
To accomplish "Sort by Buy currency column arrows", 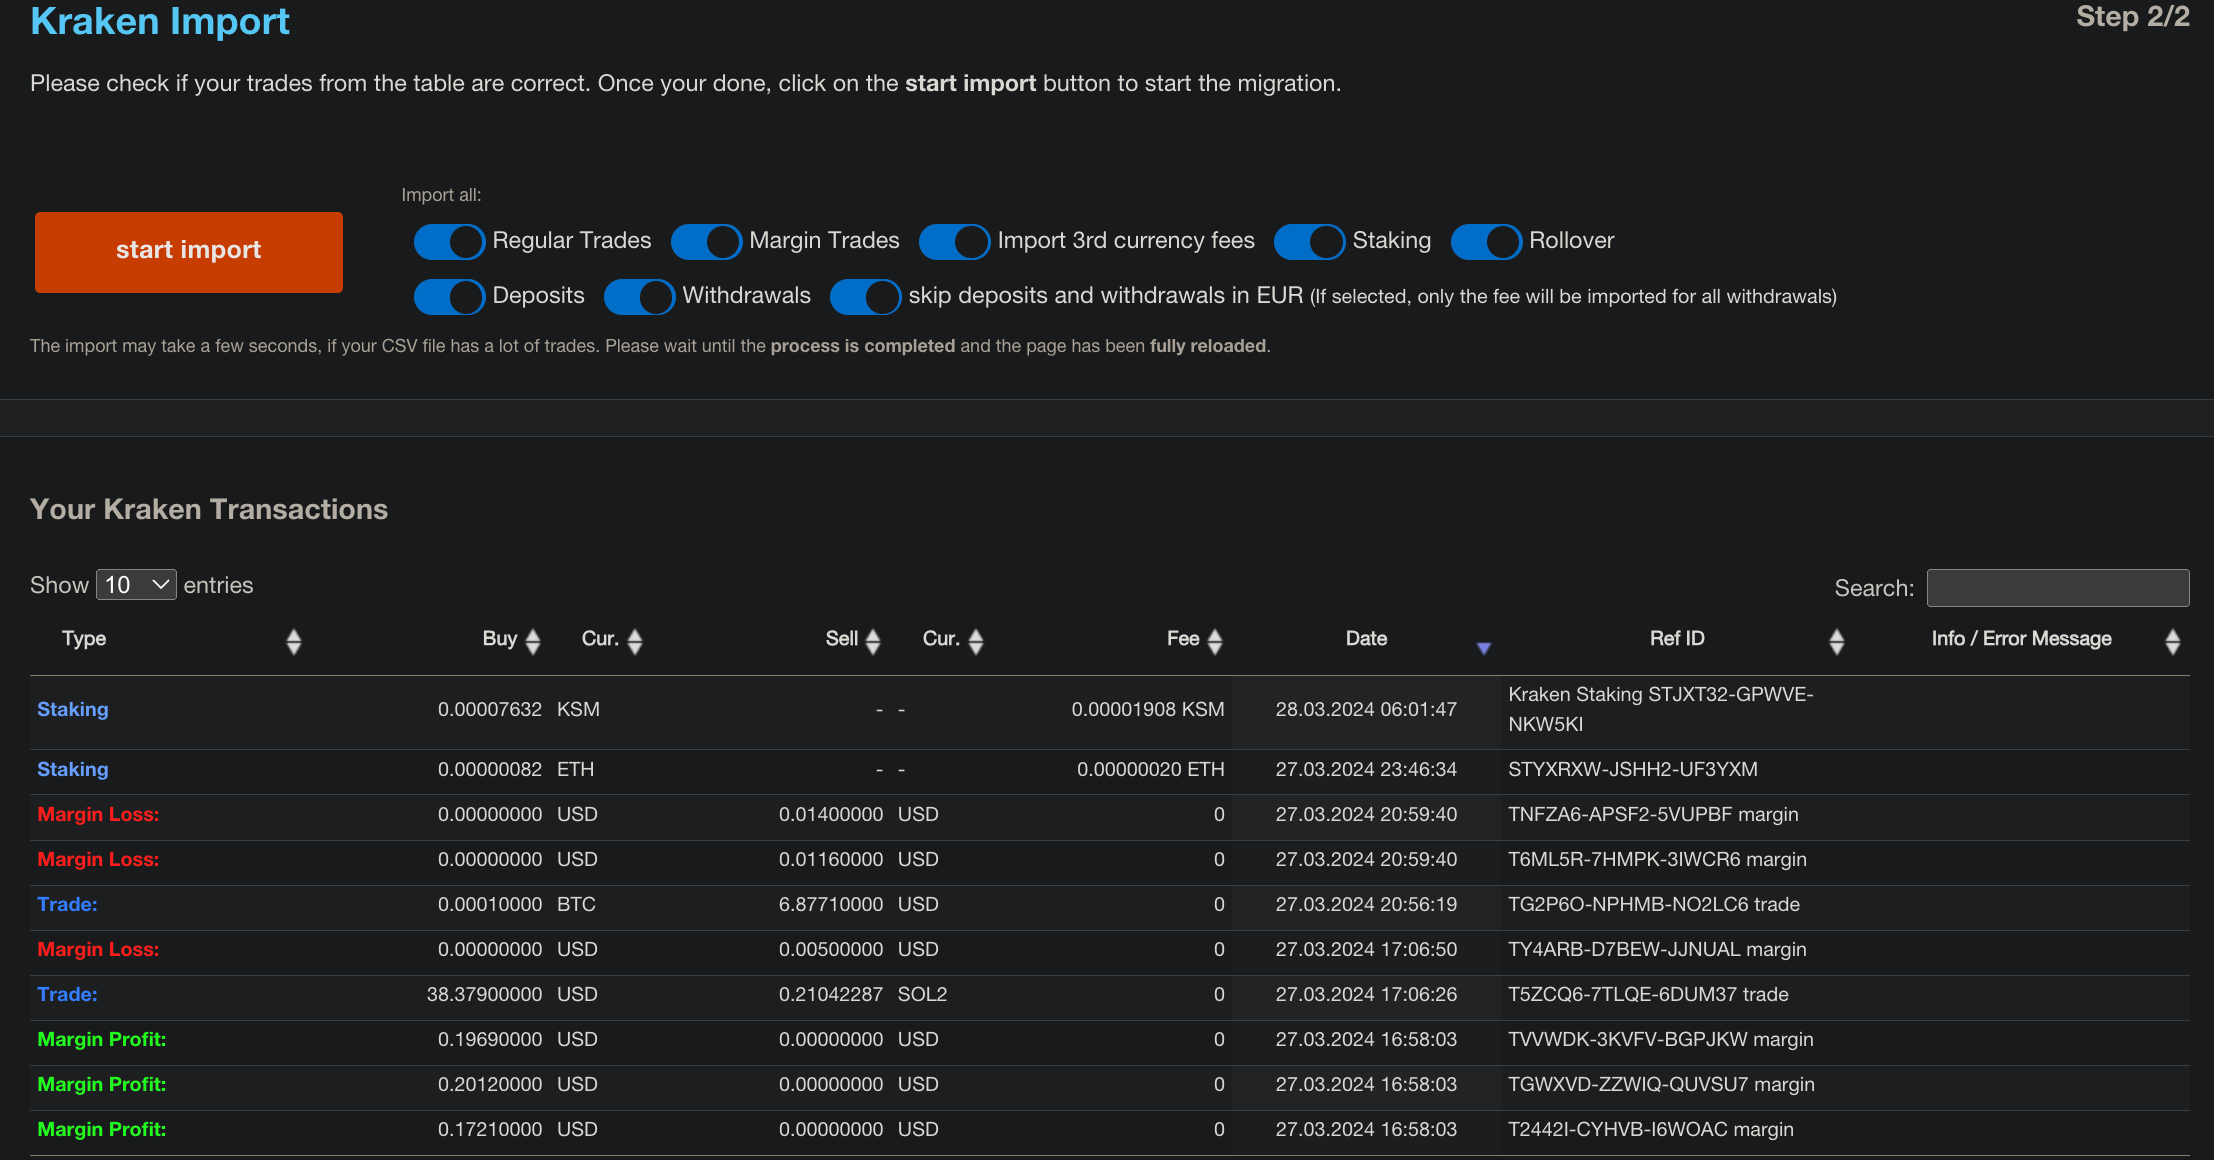I will pyautogui.click(x=635, y=641).
